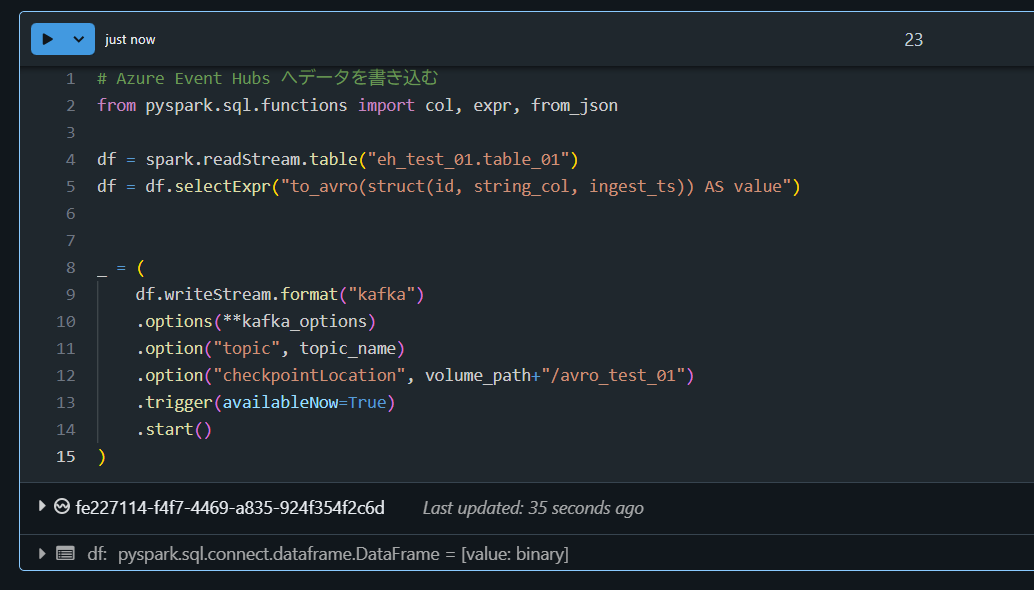Click the streaming query status icon
Image resolution: width=1034 pixels, height=590 pixels.
pyautogui.click(x=62, y=506)
